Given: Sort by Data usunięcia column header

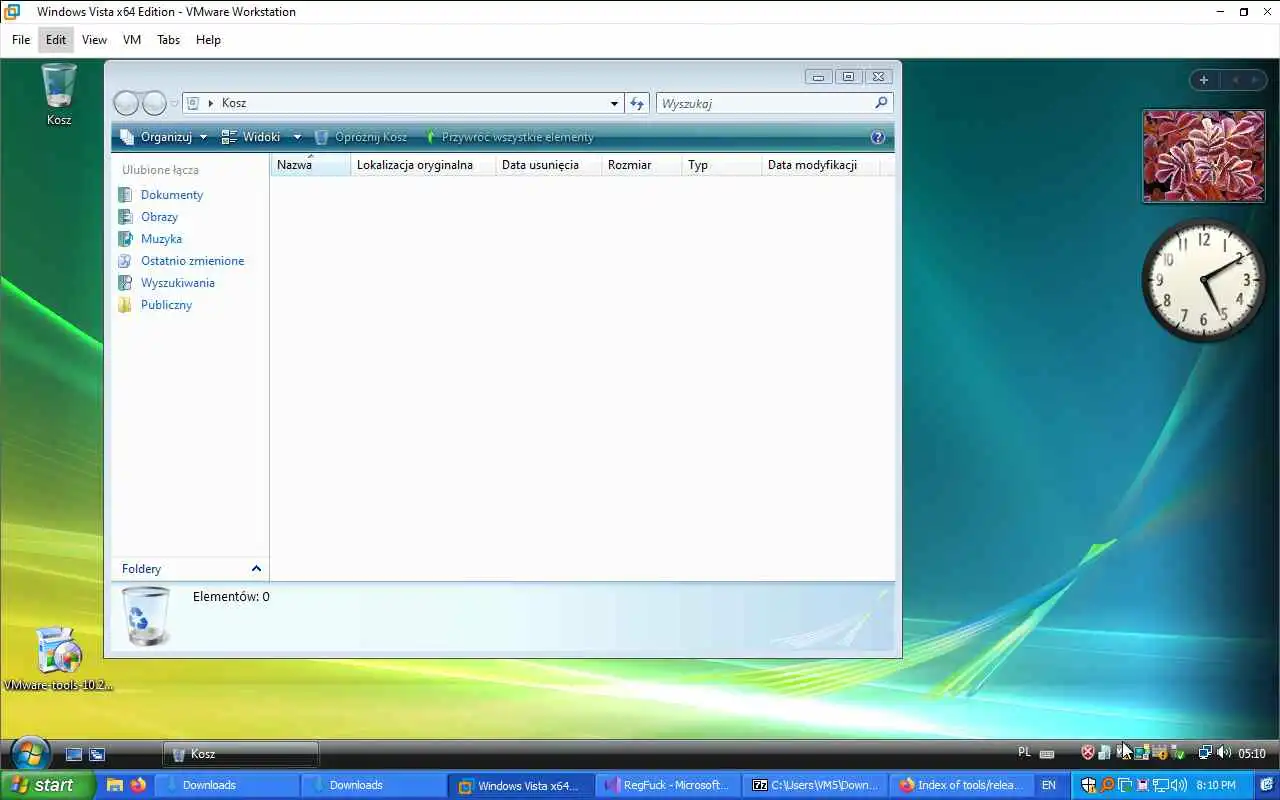Looking at the screenshot, I should tap(549, 165).
